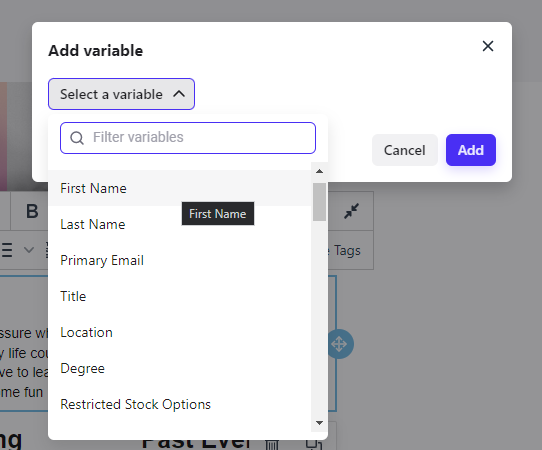Click the Filter variables search field
Image resolution: width=542 pixels, height=450 pixels.
(x=188, y=138)
